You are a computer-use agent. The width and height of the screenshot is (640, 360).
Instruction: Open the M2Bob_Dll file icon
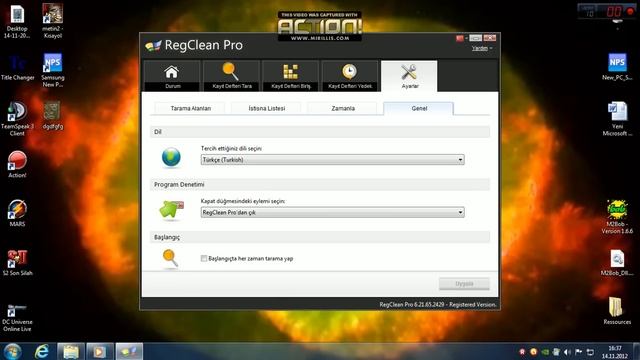pos(617,262)
